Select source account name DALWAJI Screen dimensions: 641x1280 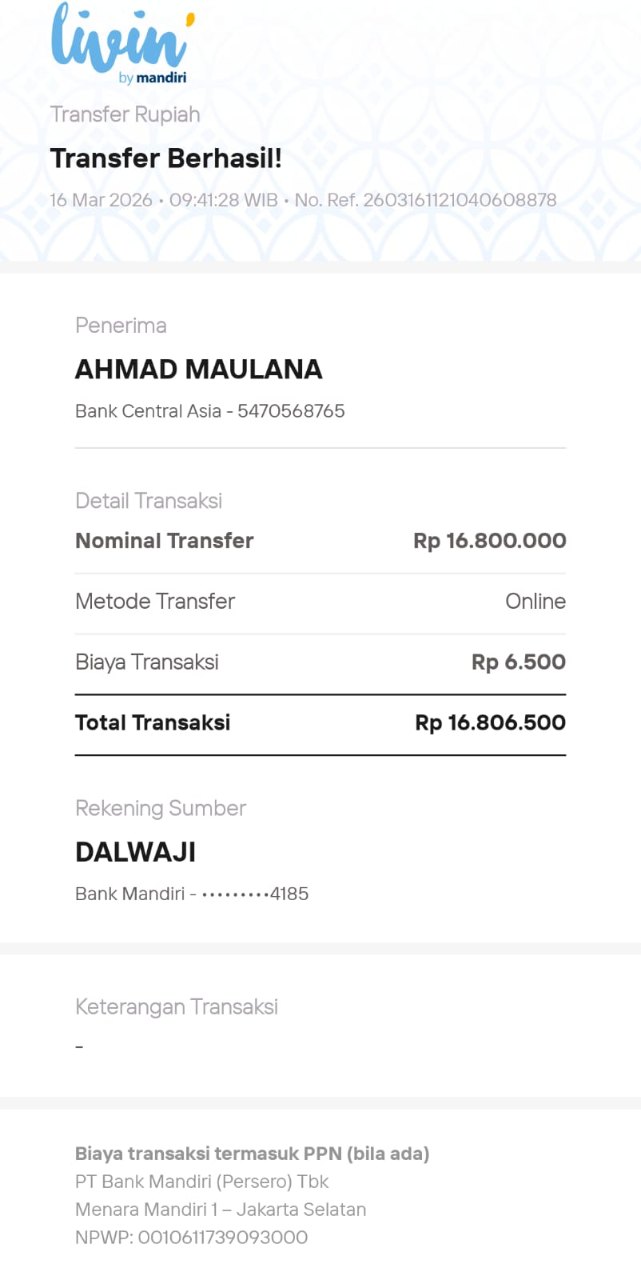click(135, 853)
